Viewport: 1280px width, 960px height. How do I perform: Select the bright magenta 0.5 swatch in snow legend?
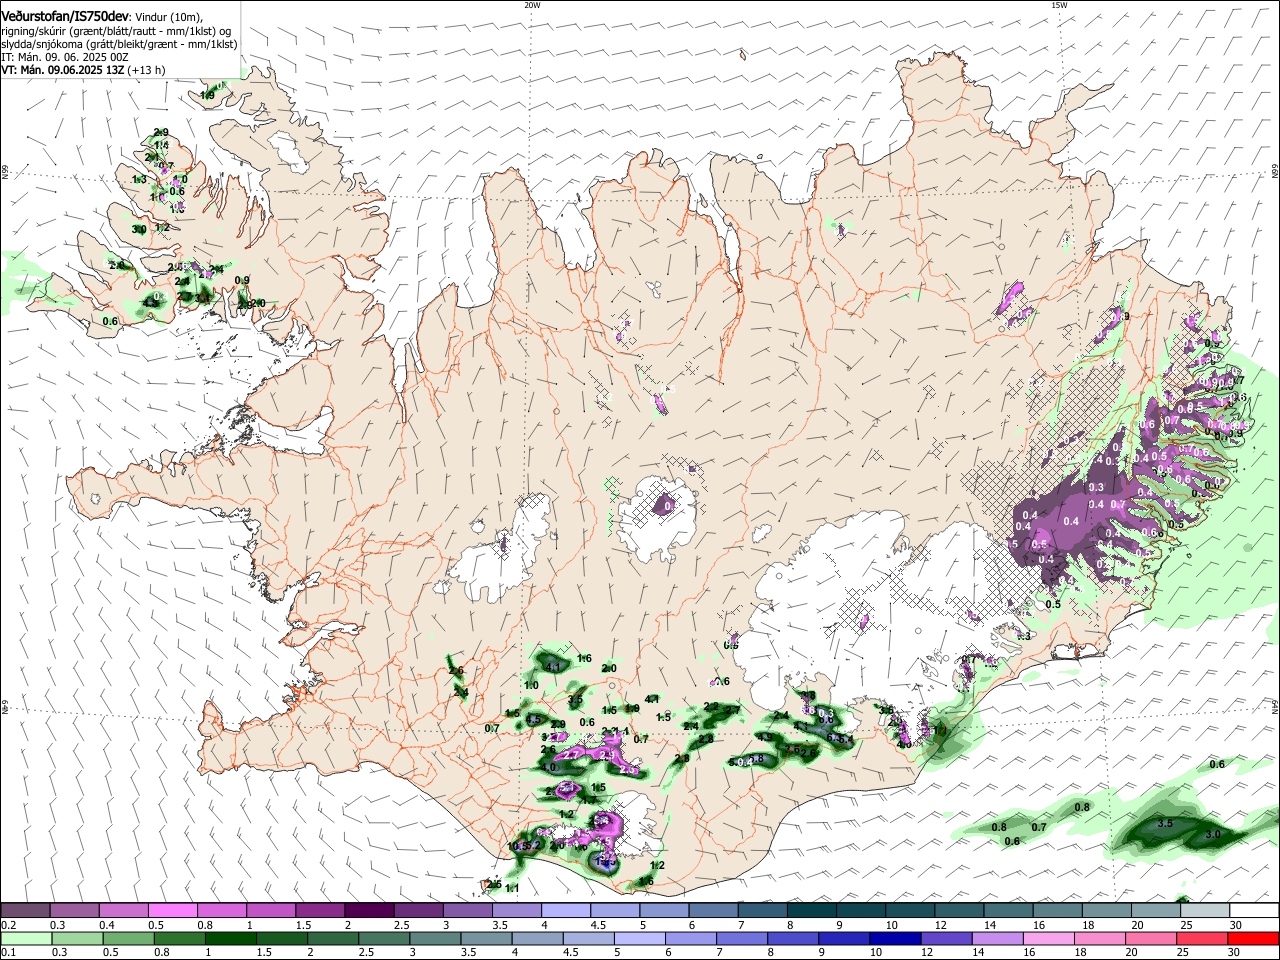[174, 910]
